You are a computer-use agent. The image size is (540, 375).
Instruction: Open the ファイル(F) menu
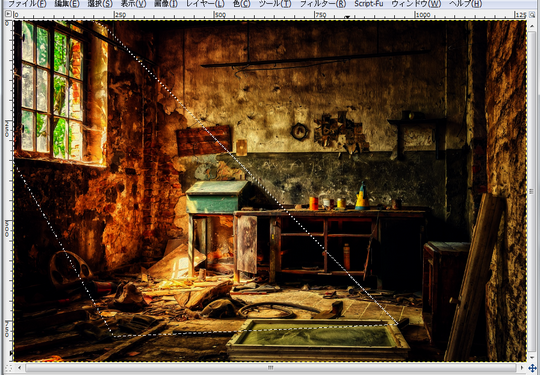click(x=27, y=4)
